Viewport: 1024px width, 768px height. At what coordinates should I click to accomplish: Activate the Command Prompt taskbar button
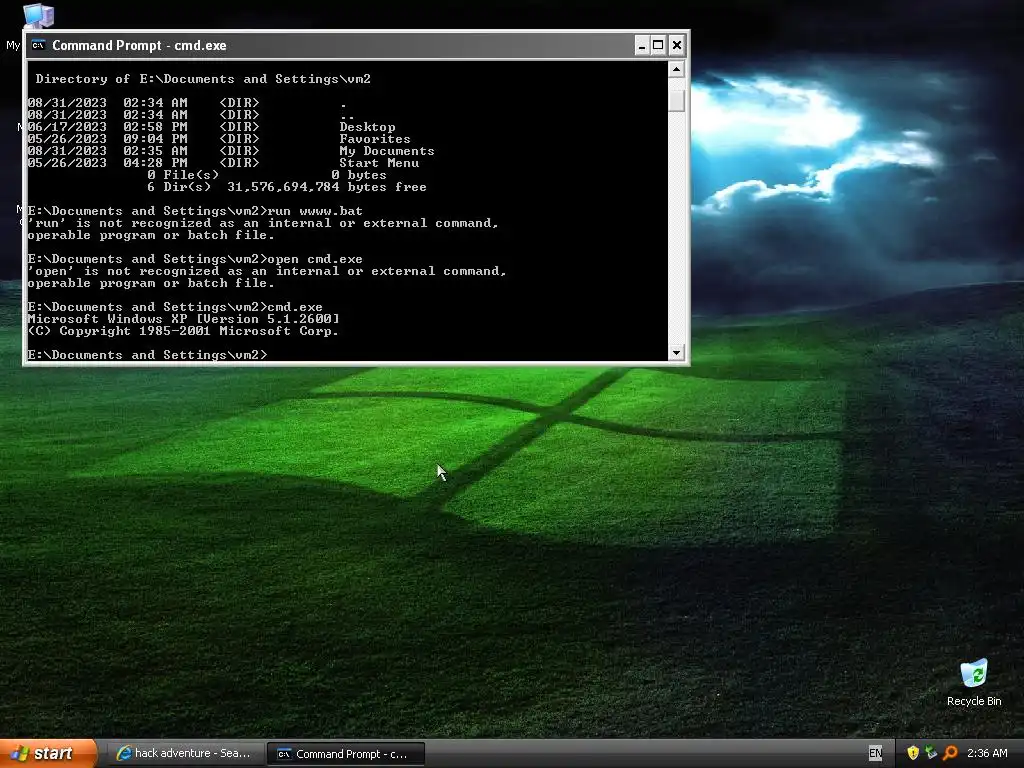345,754
